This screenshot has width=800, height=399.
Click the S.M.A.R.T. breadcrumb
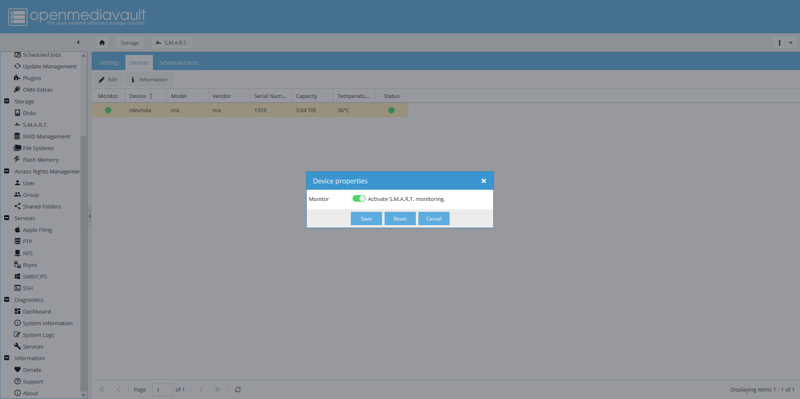coord(172,43)
